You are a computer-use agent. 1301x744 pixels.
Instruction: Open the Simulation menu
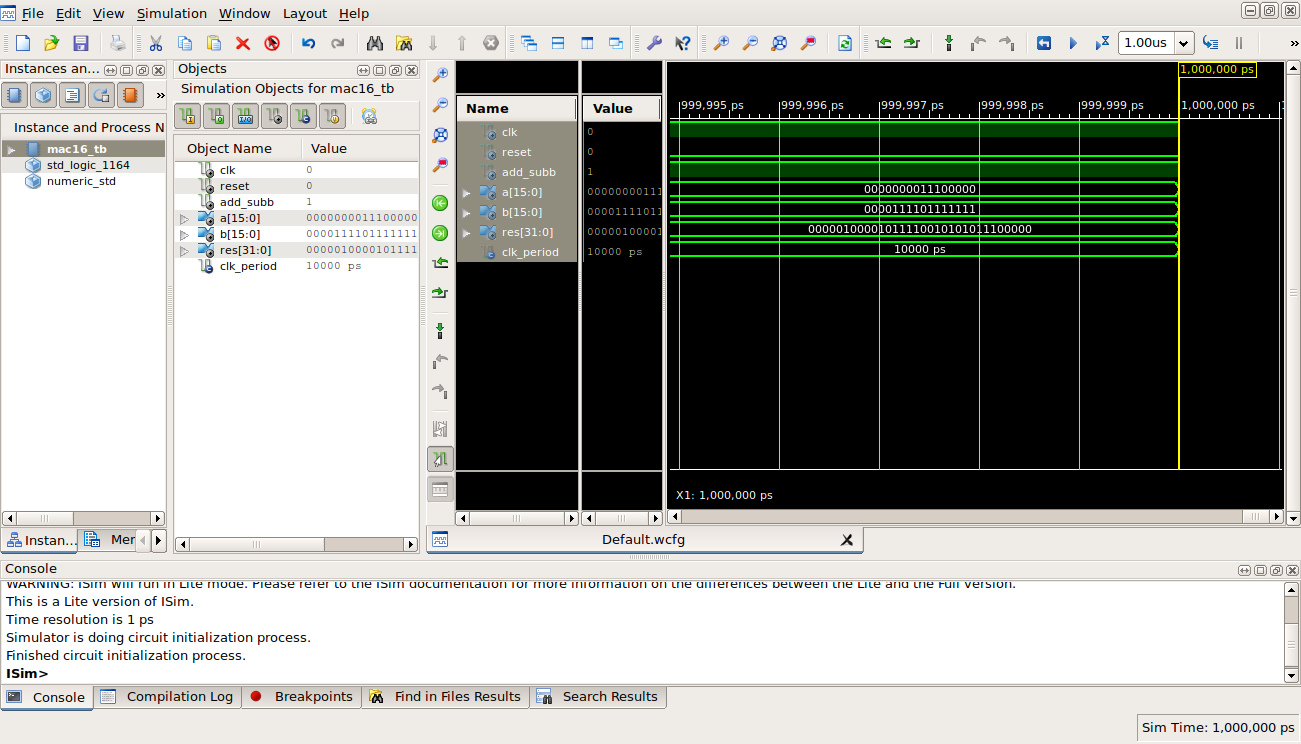coord(171,13)
